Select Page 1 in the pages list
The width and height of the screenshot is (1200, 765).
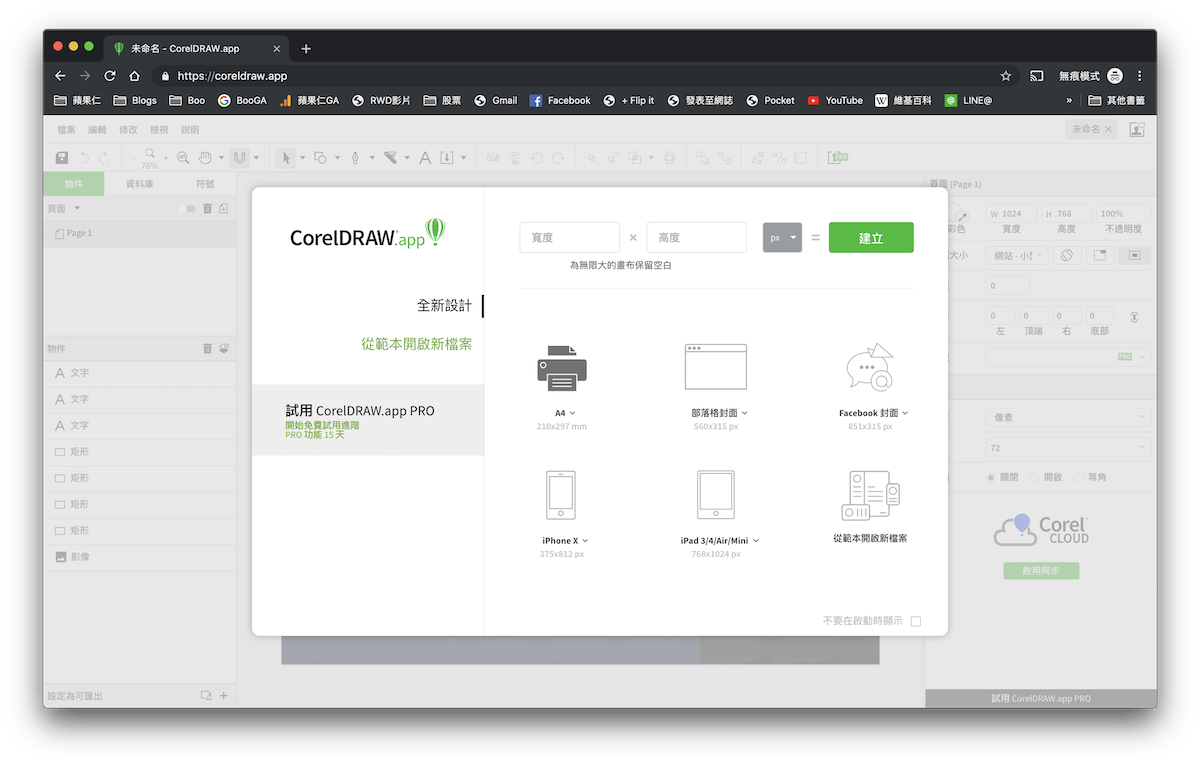pyautogui.click(x=140, y=234)
